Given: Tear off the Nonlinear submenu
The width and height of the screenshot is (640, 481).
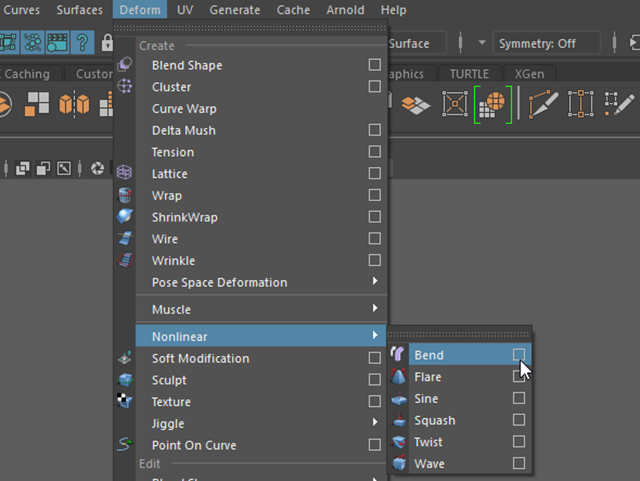Looking at the screenshot, I should pos(459,334).
